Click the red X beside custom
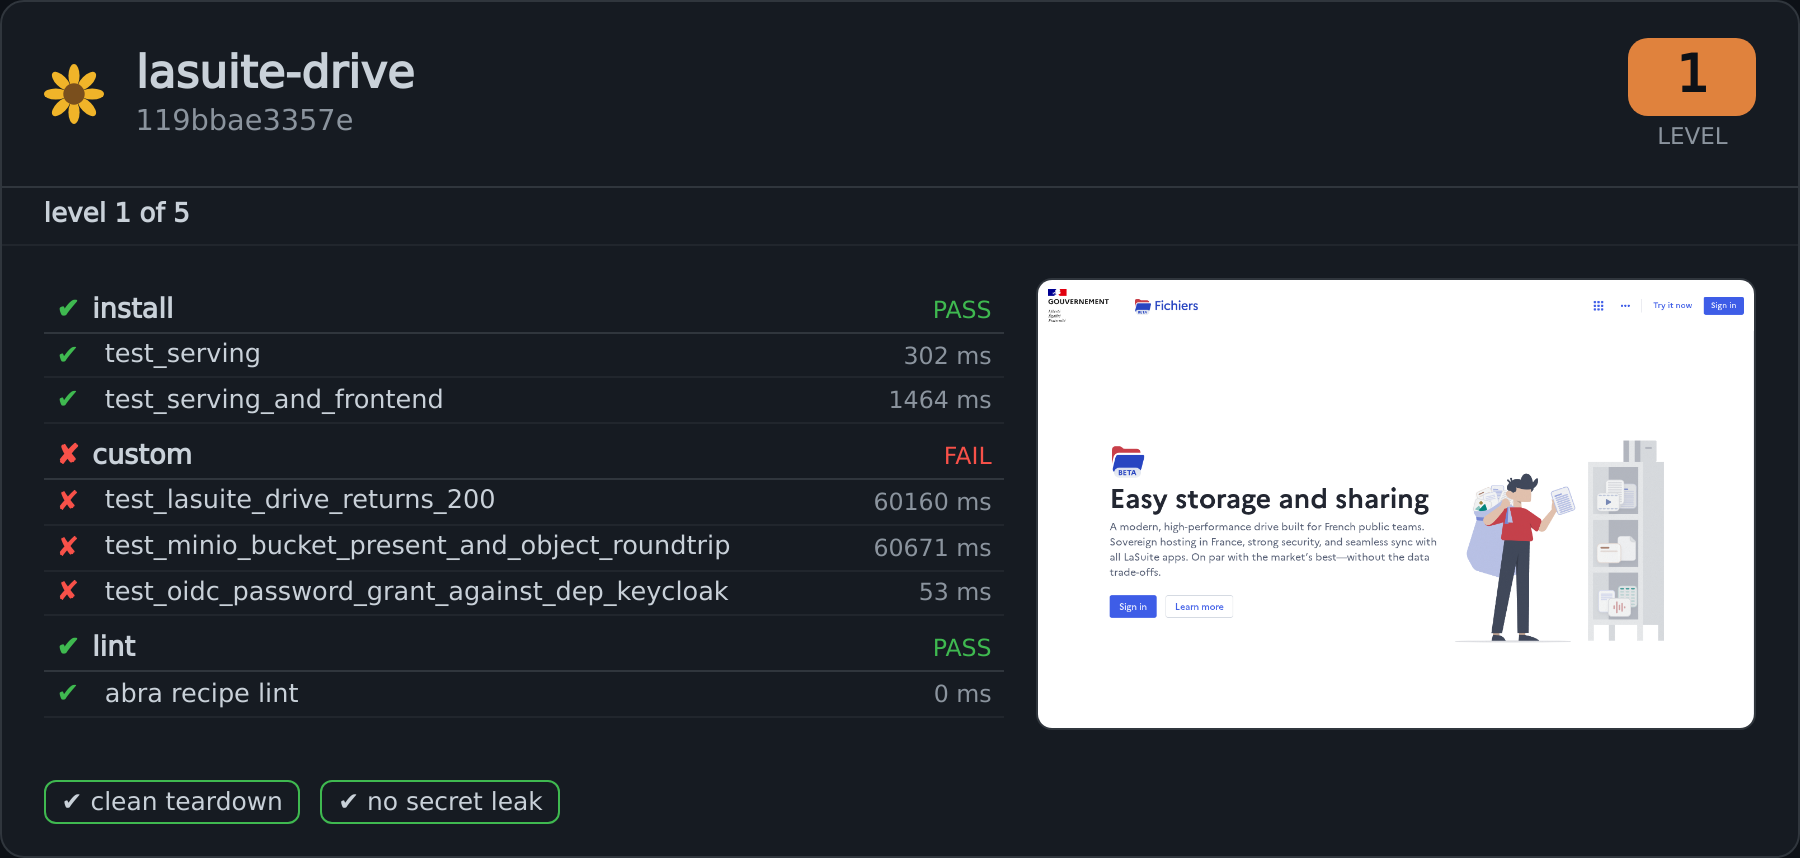The height and width of the screenshot is (858, 1800). (68, 454)
